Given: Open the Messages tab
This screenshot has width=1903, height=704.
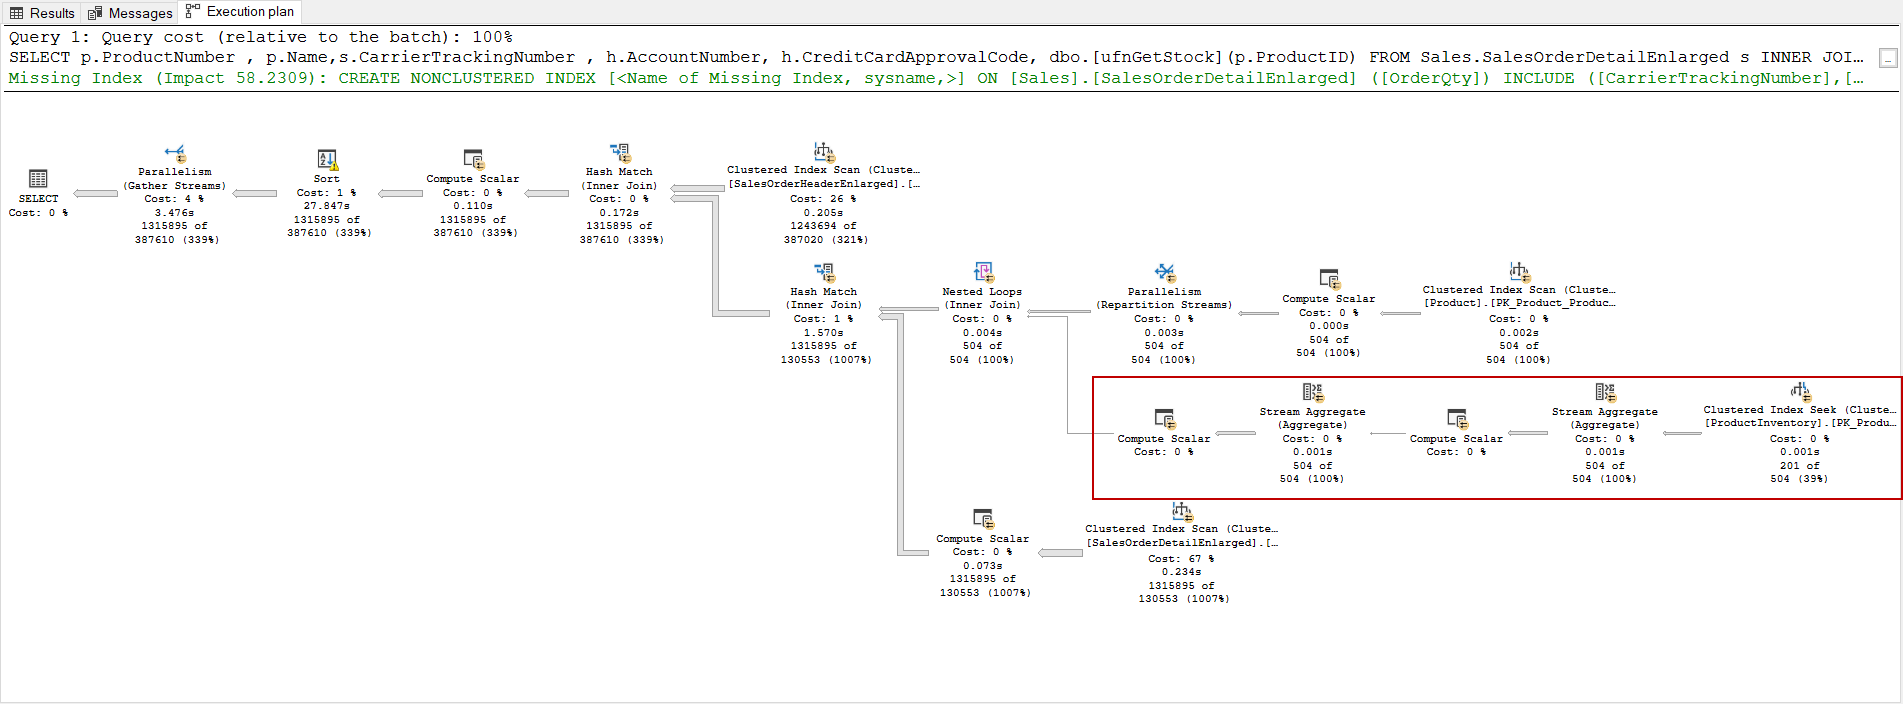Looking at the screenshot, I should point(130,13).
